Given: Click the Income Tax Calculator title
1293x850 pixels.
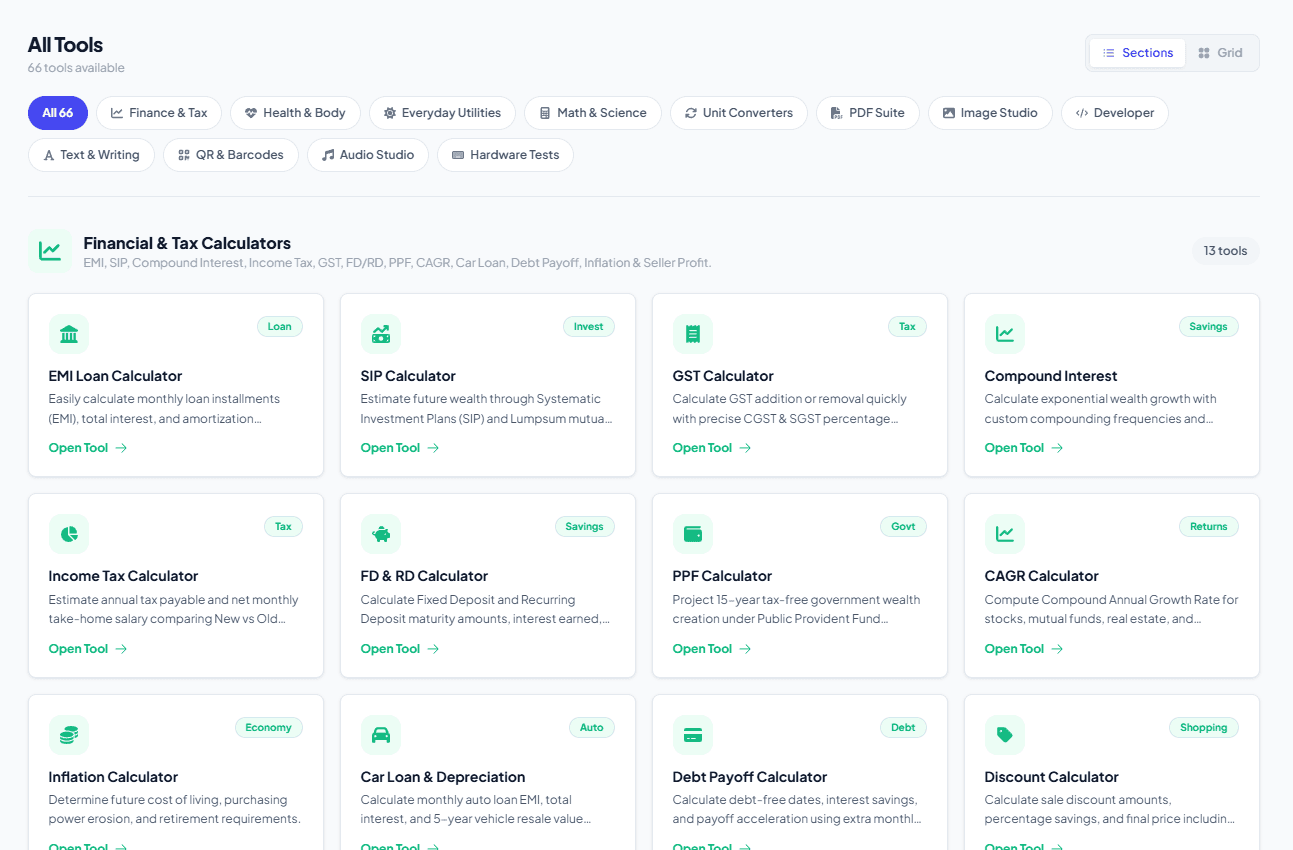Looking at the screenshot, I should point(123,576).
